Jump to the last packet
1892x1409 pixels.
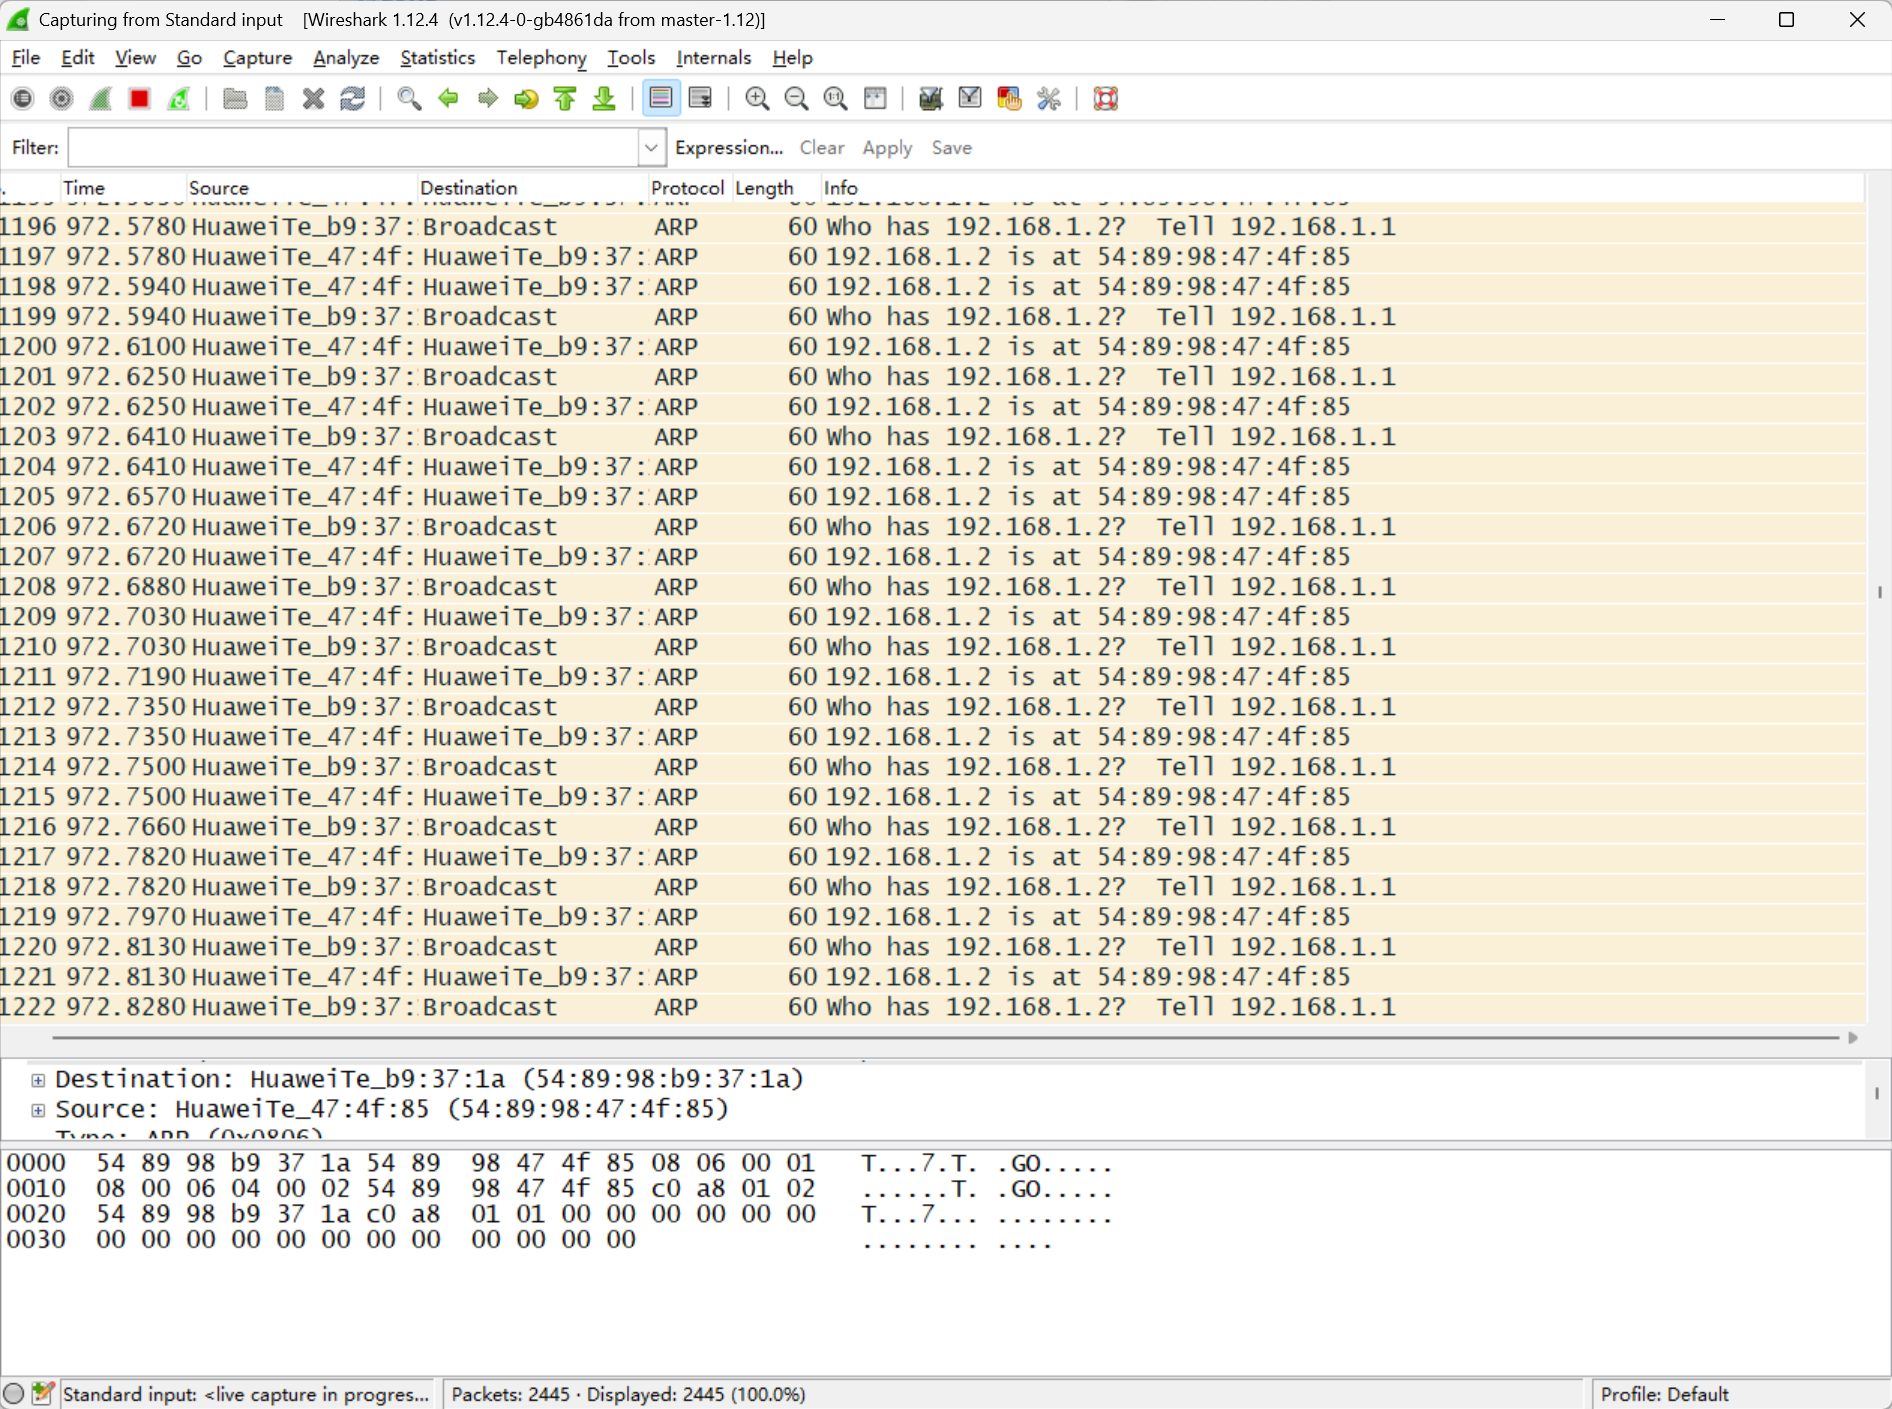(x=604, y=98)
